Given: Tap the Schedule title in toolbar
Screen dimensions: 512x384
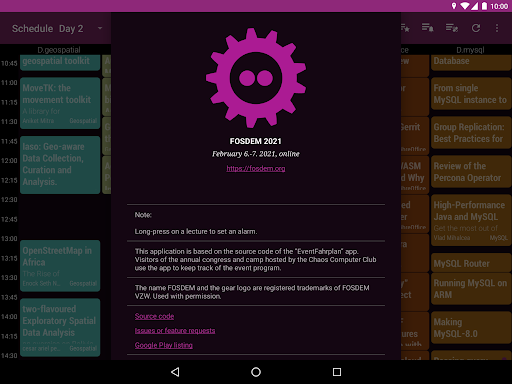Looking at the screenshot, I should [x=32, y=29].
